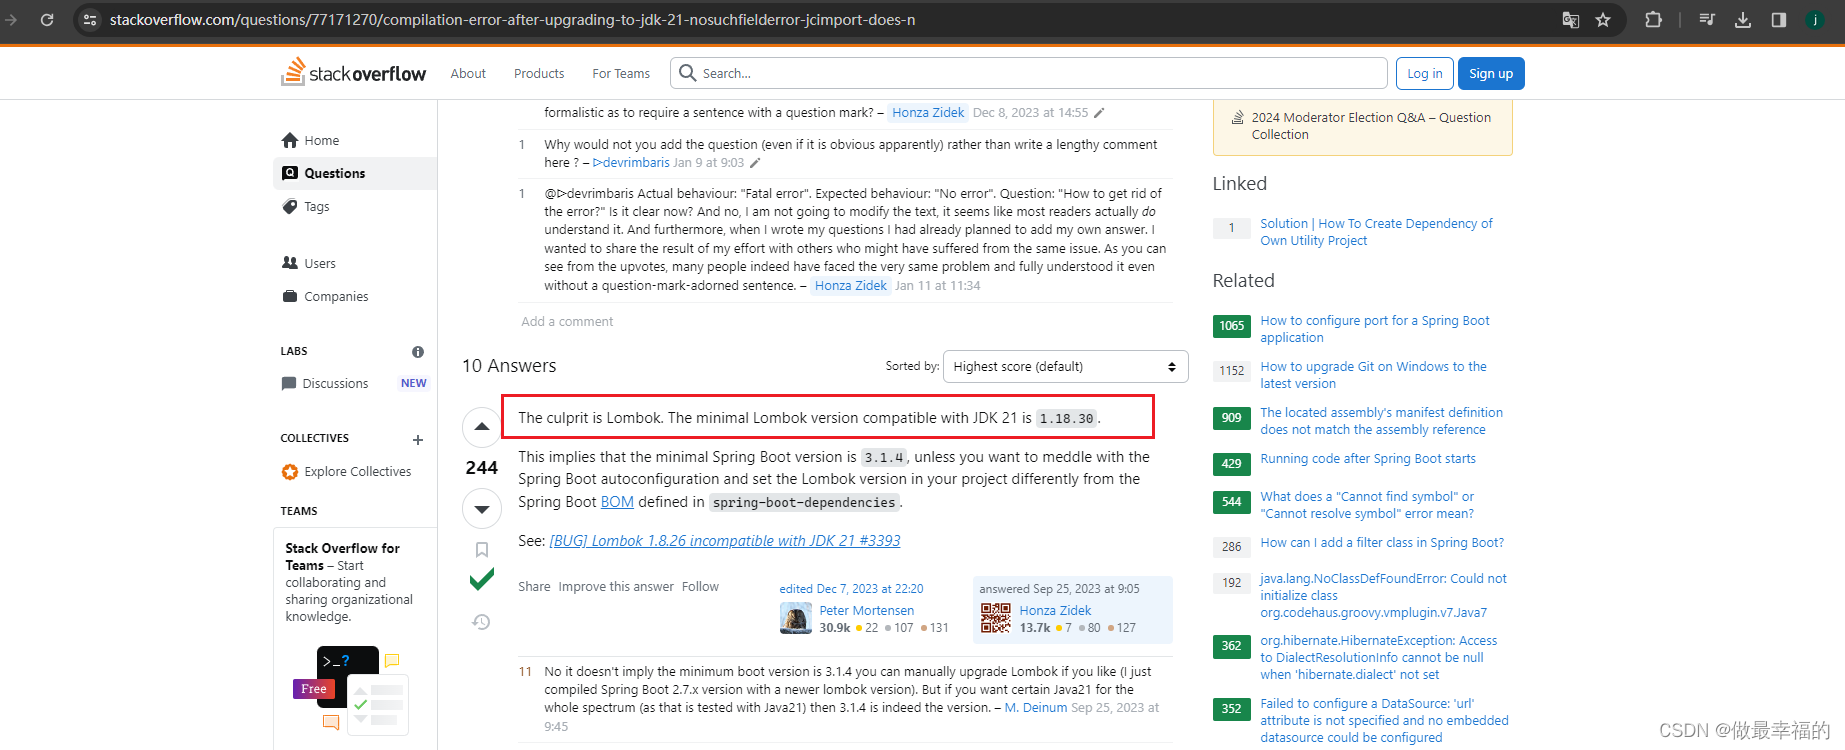
Task: Open Peter Mortensen's avatar image
Action: pyautogui.click(x=796, y=618)
